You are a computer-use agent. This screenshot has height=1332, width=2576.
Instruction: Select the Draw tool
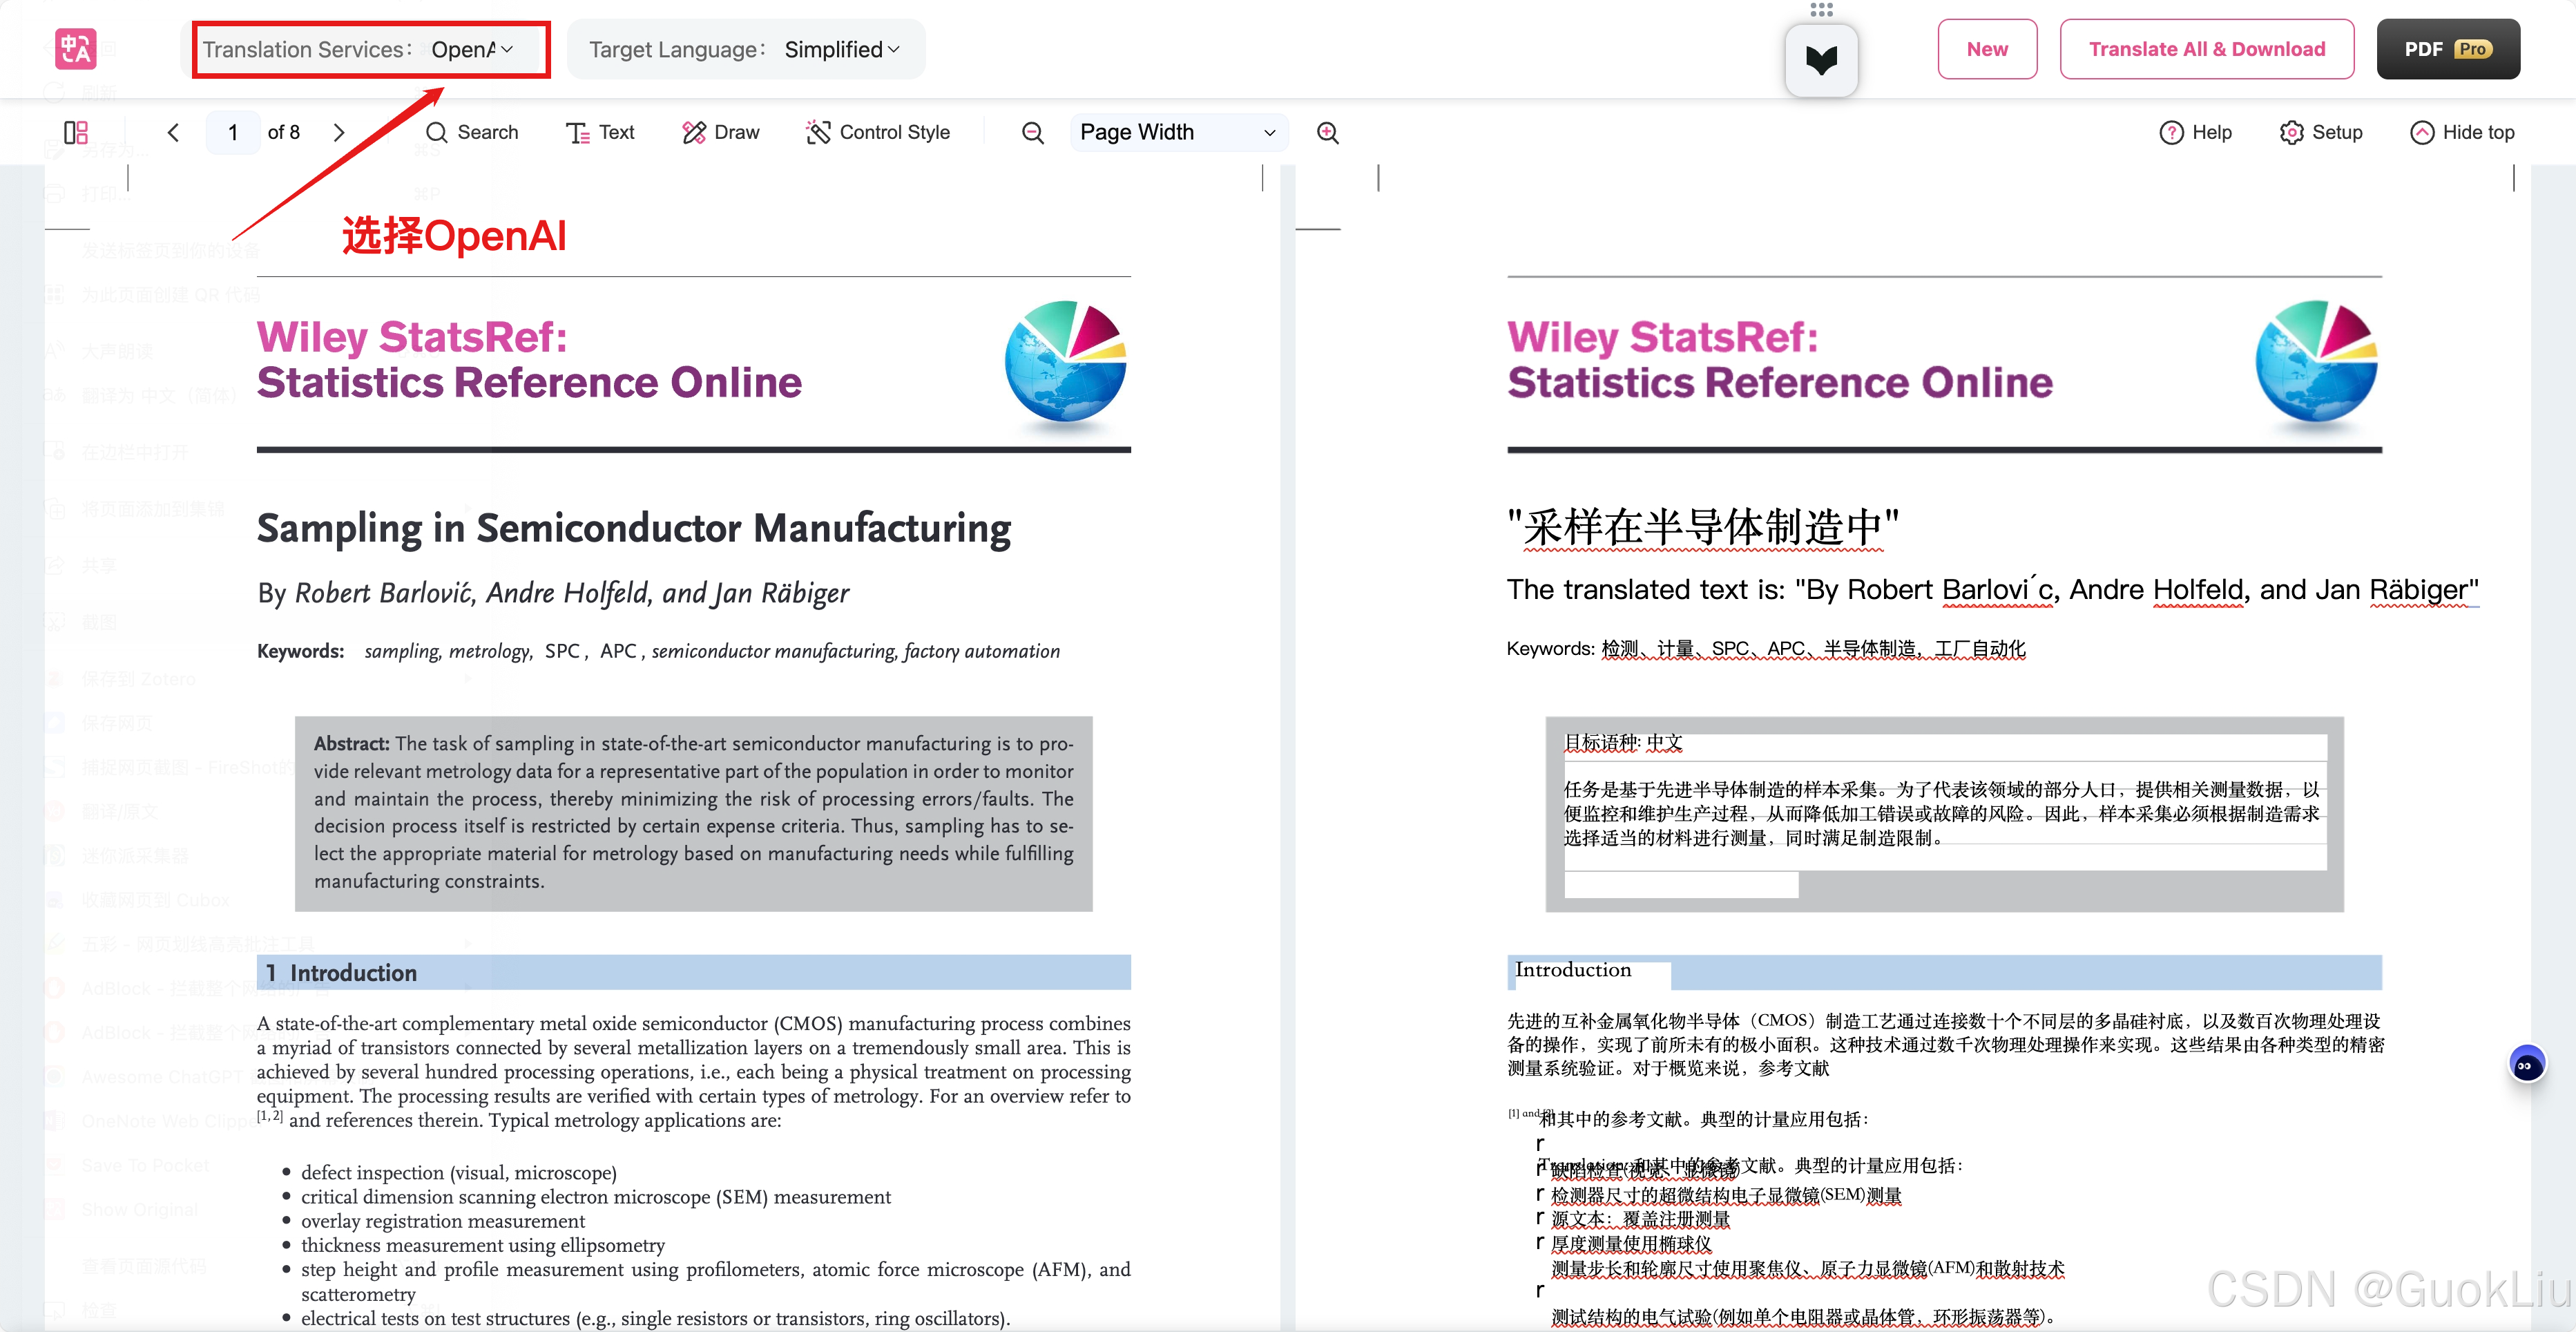[720, 132]
